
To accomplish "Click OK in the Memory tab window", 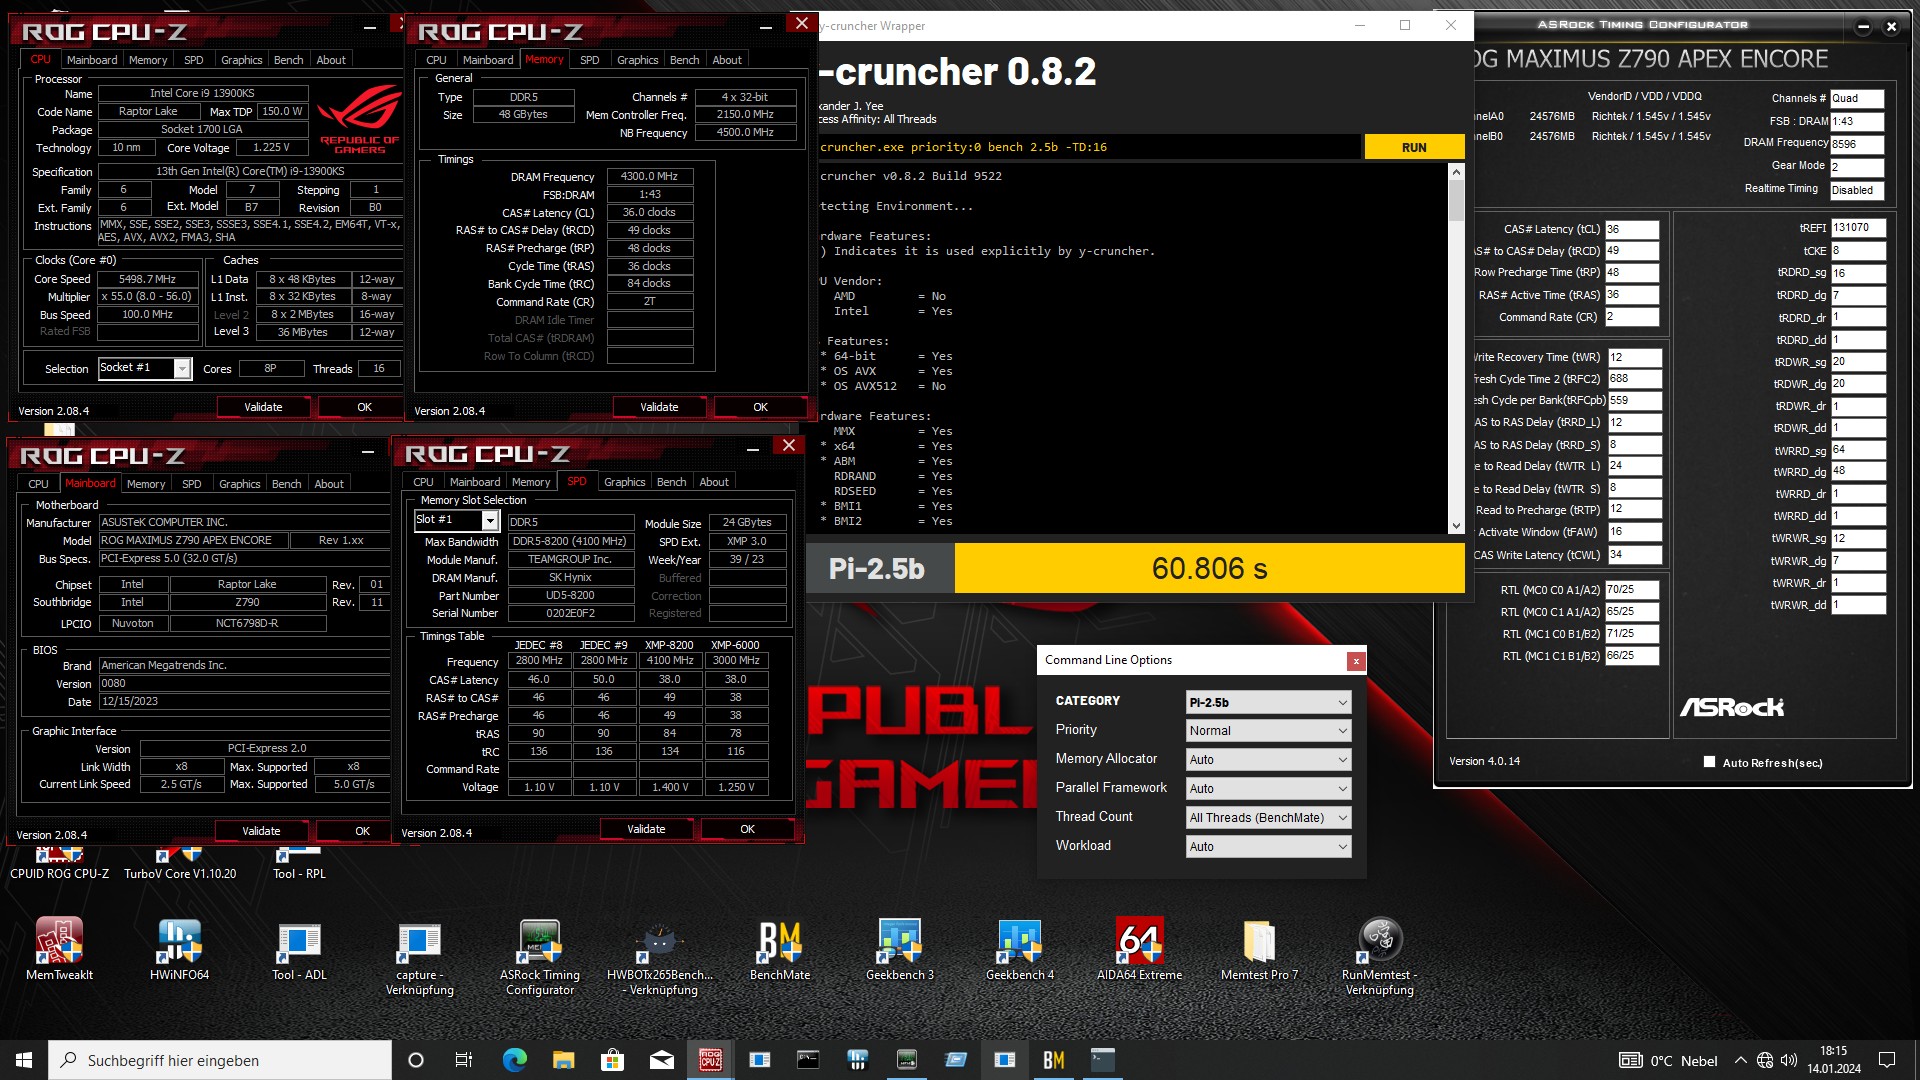I will [760, 407].
